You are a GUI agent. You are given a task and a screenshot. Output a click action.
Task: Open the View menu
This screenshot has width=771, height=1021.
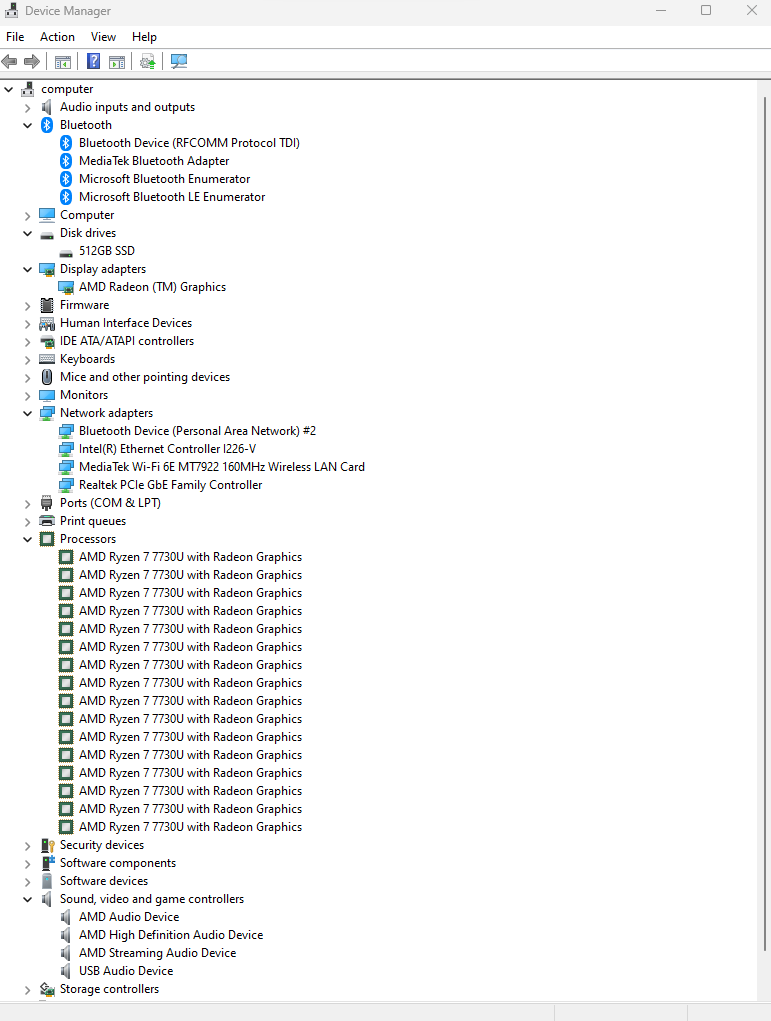click(104, 37)
